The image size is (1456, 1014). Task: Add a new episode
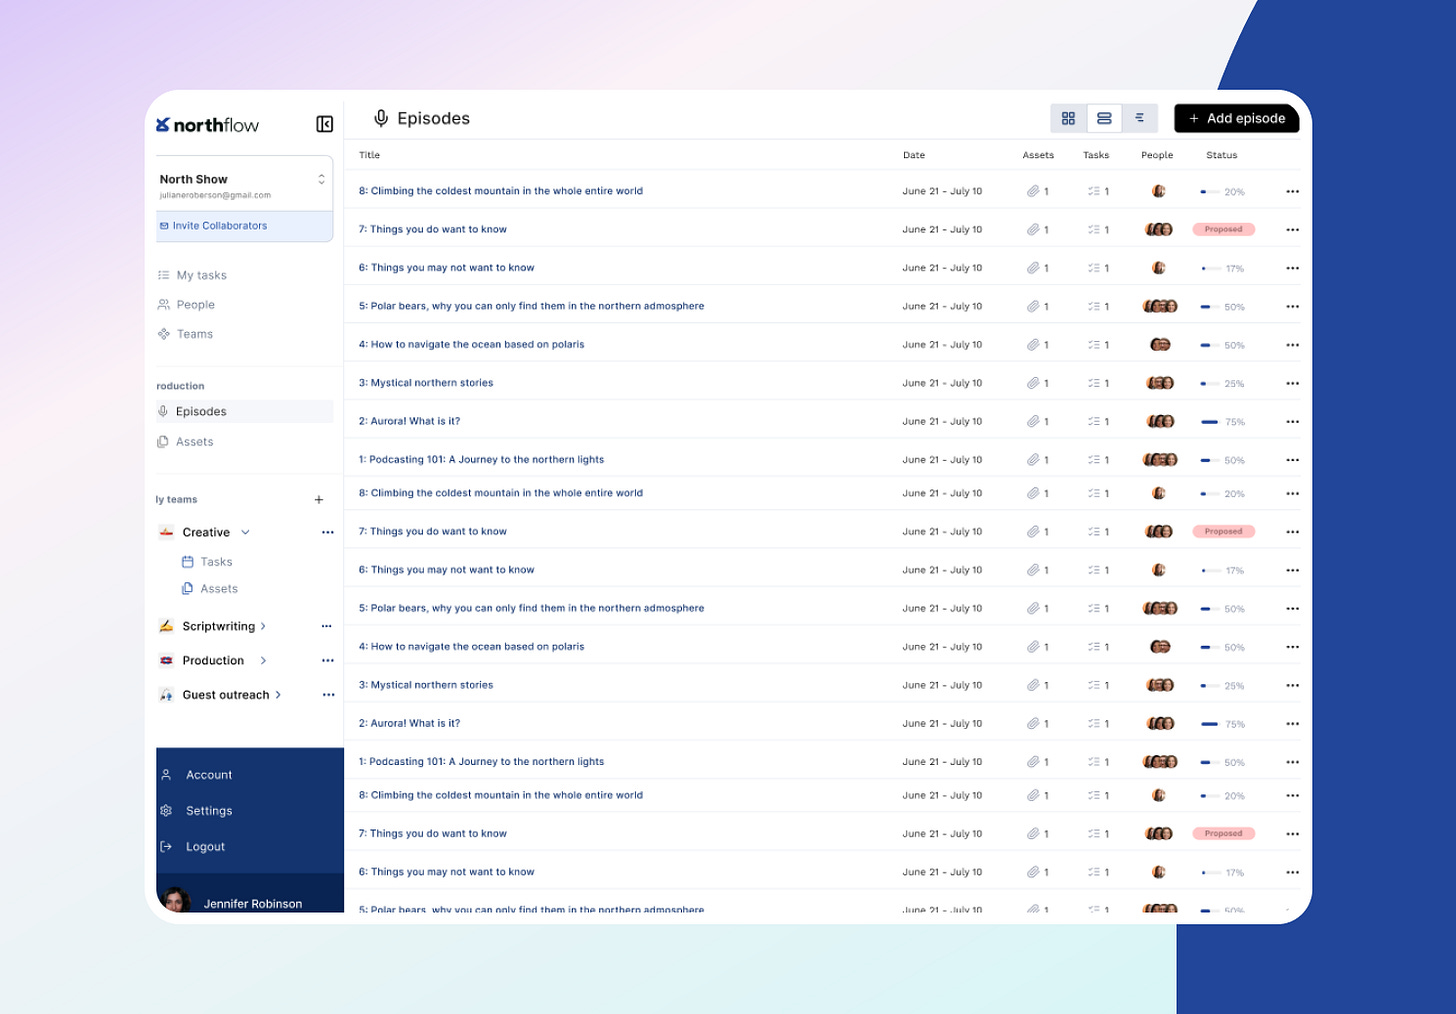pos(1237,118)
